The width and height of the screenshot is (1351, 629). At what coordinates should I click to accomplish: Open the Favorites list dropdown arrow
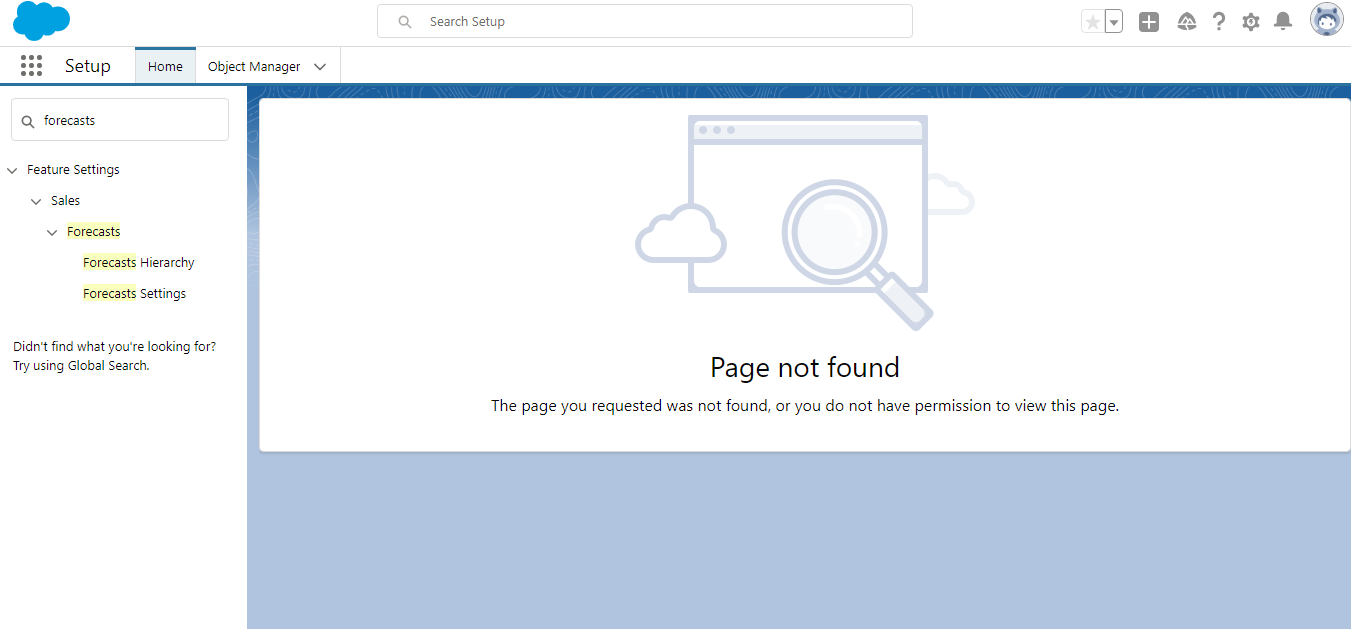pos(1113,20)
